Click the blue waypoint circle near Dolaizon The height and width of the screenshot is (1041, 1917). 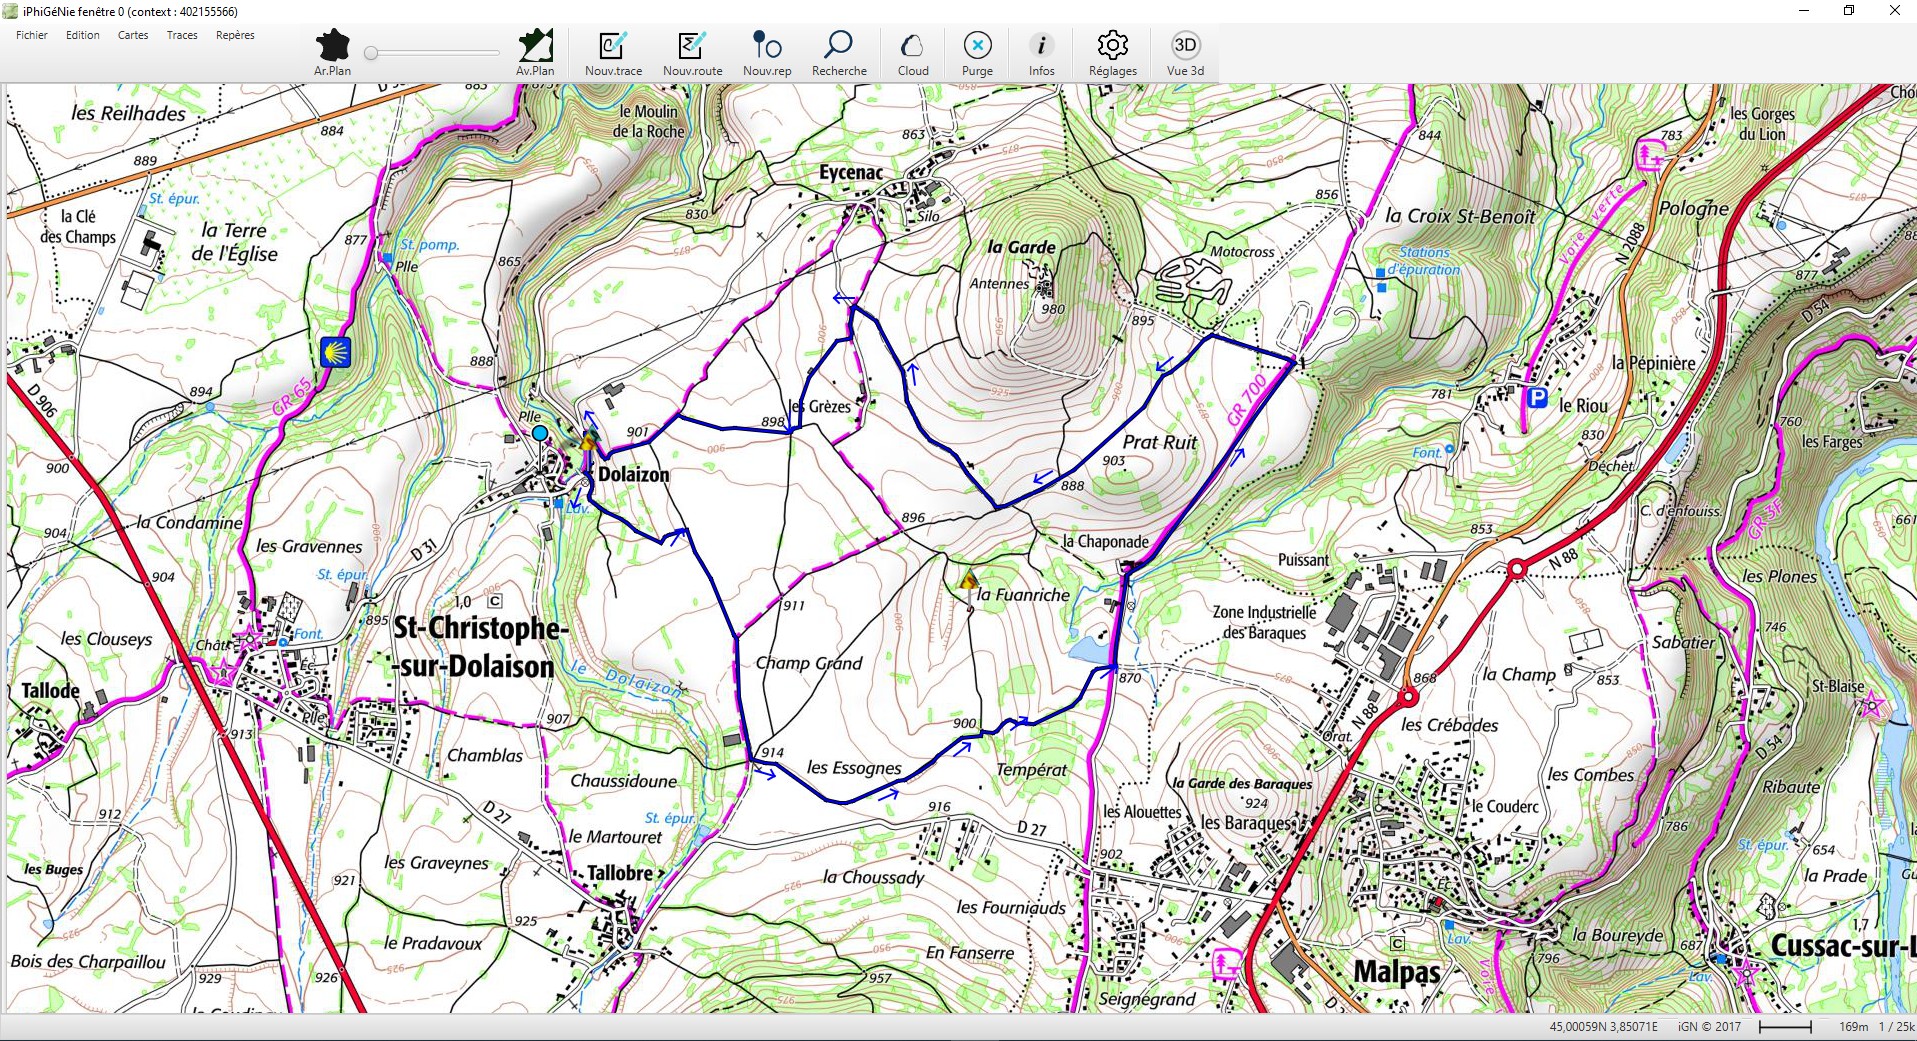(540, 433)
